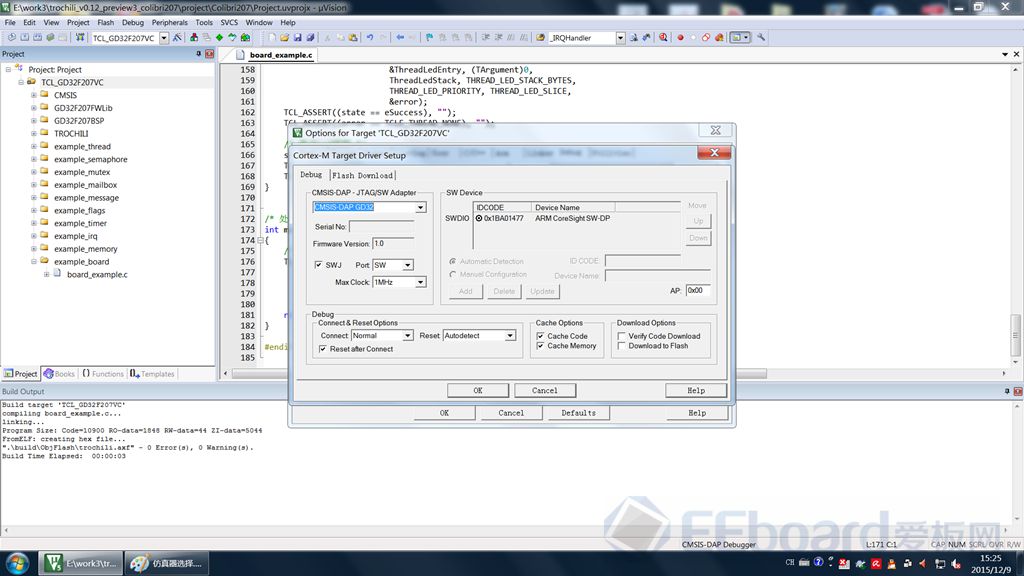1024x576 pixels.
Task: Enable Verify Code Download checkbox
Action: click(x=622, y=336)
